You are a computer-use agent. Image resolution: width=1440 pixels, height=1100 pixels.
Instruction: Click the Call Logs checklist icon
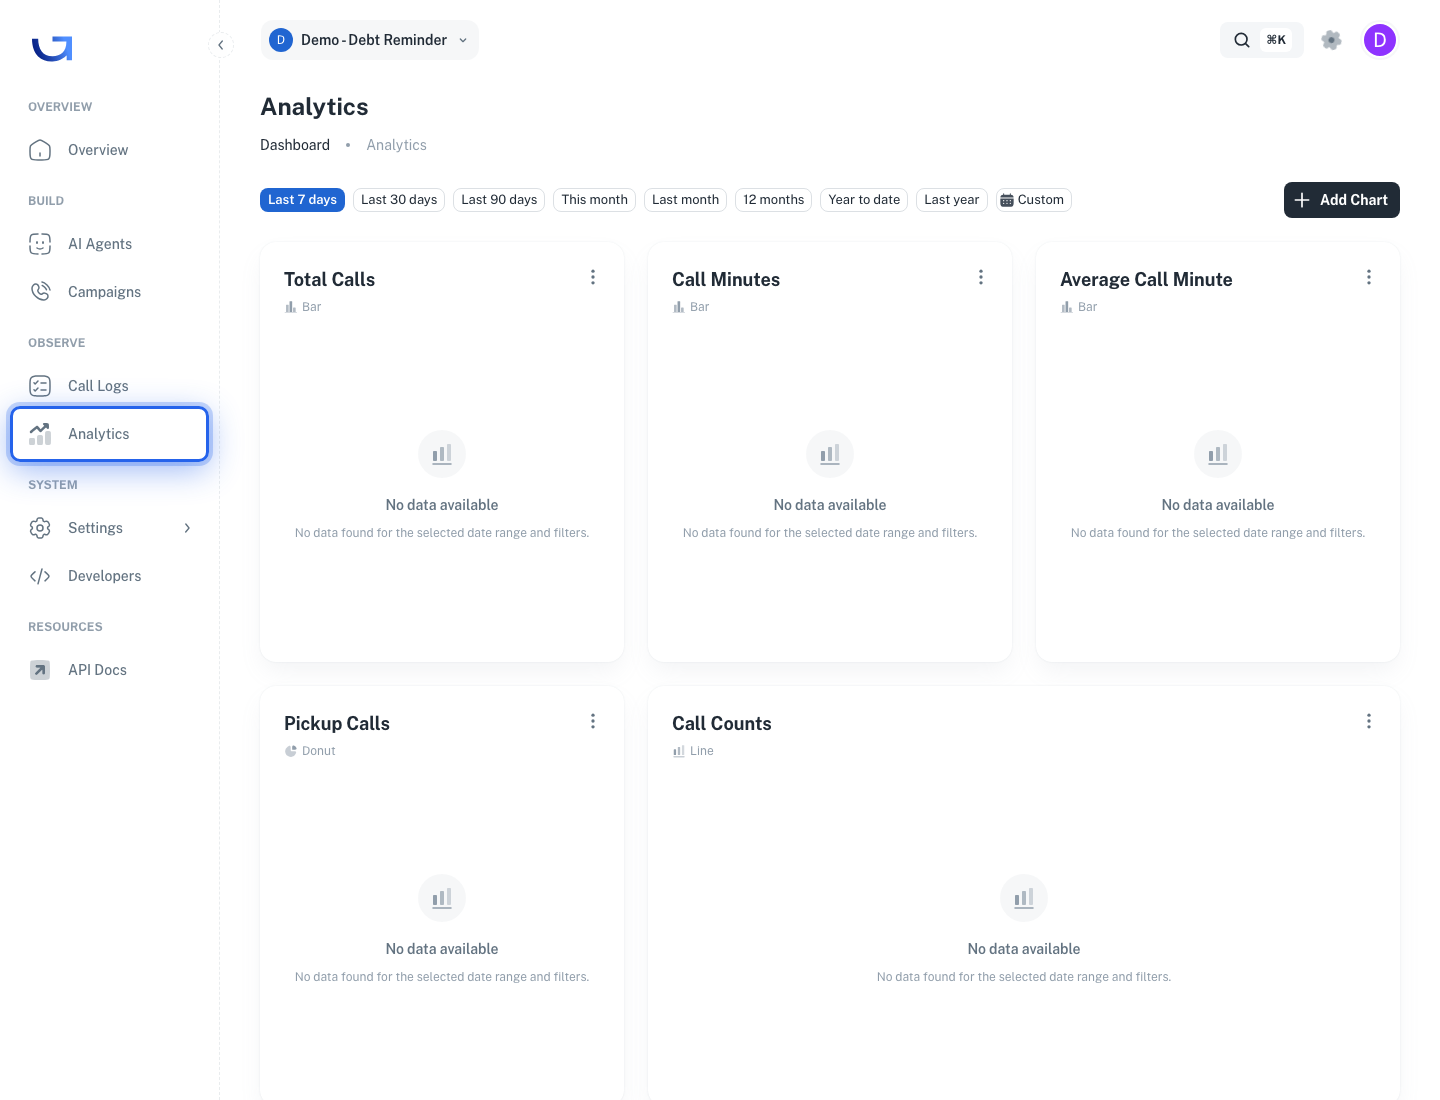pyautogui.click(x=40, y=386)
